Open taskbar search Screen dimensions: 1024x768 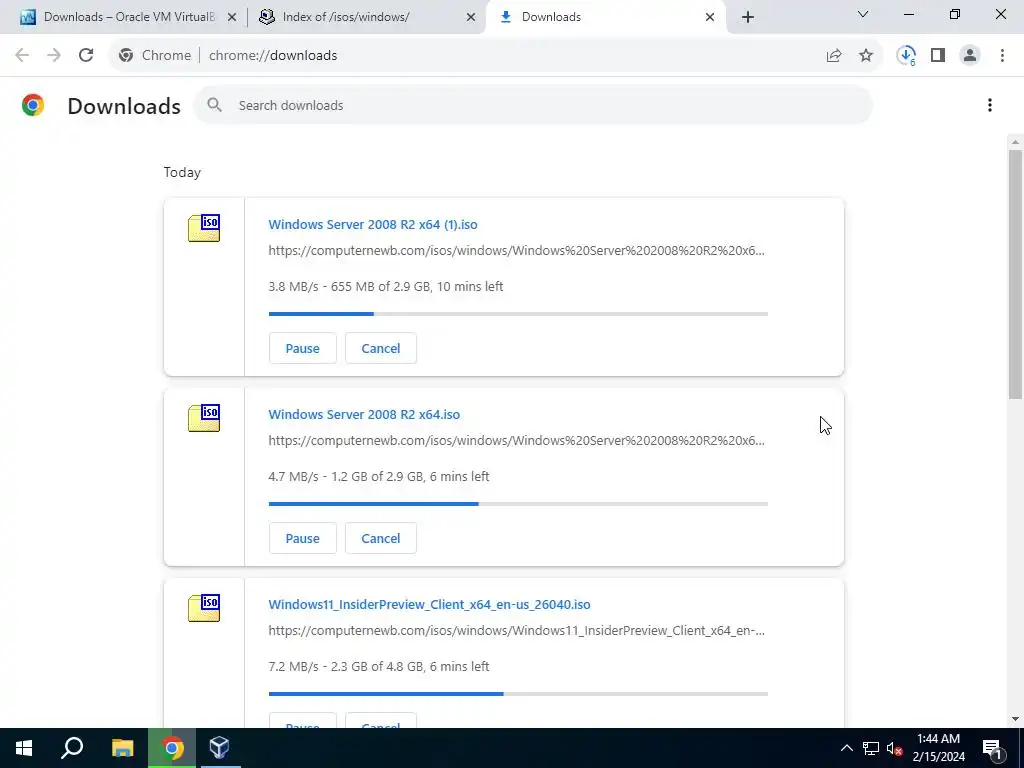72,748
